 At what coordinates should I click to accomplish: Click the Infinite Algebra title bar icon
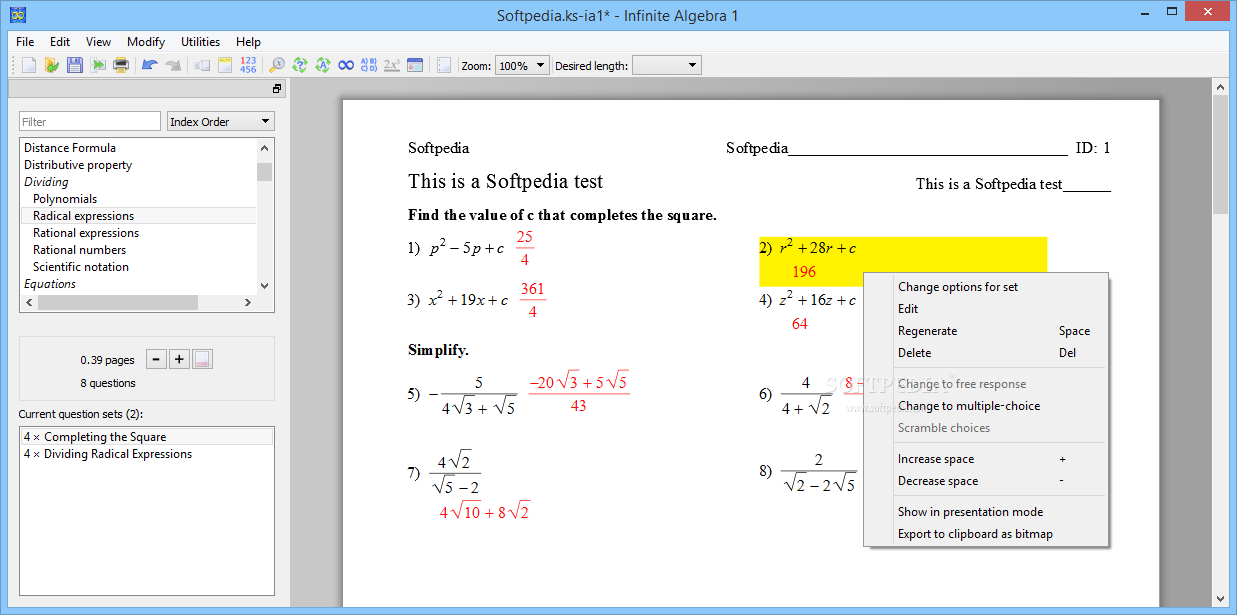[18, 15]
